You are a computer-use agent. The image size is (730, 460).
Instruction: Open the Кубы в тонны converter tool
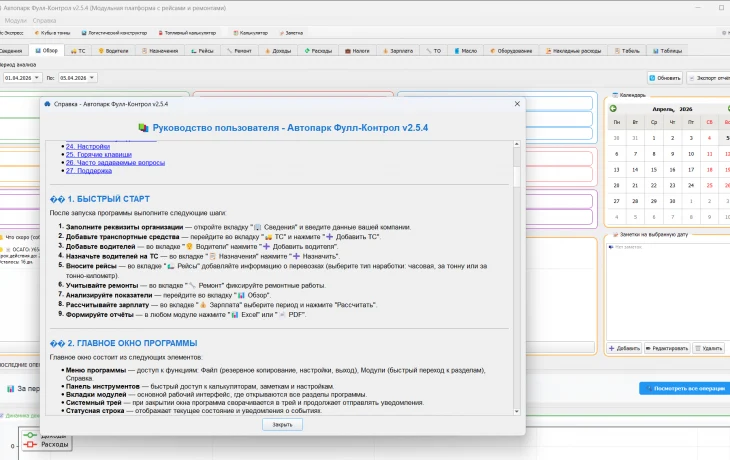click(52, 33)
